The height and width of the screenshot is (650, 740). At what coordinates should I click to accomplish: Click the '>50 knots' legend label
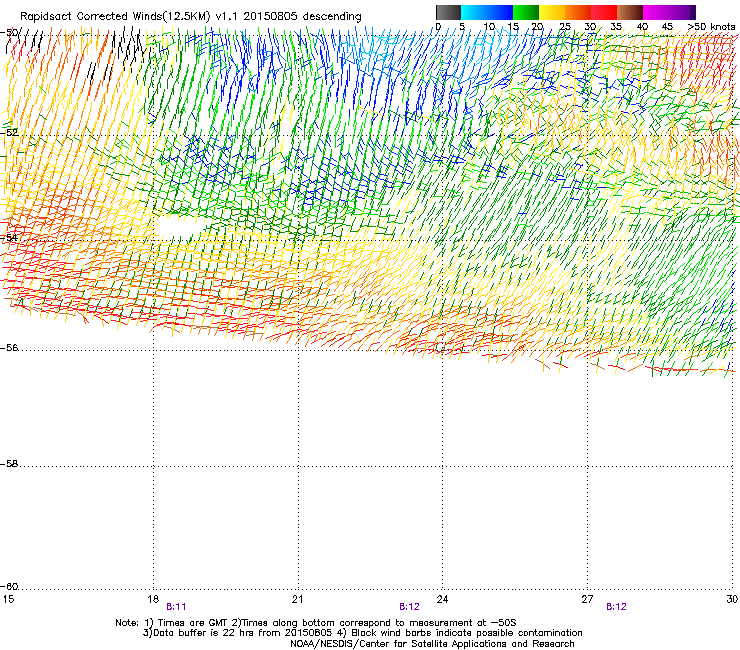coord(711,27)
